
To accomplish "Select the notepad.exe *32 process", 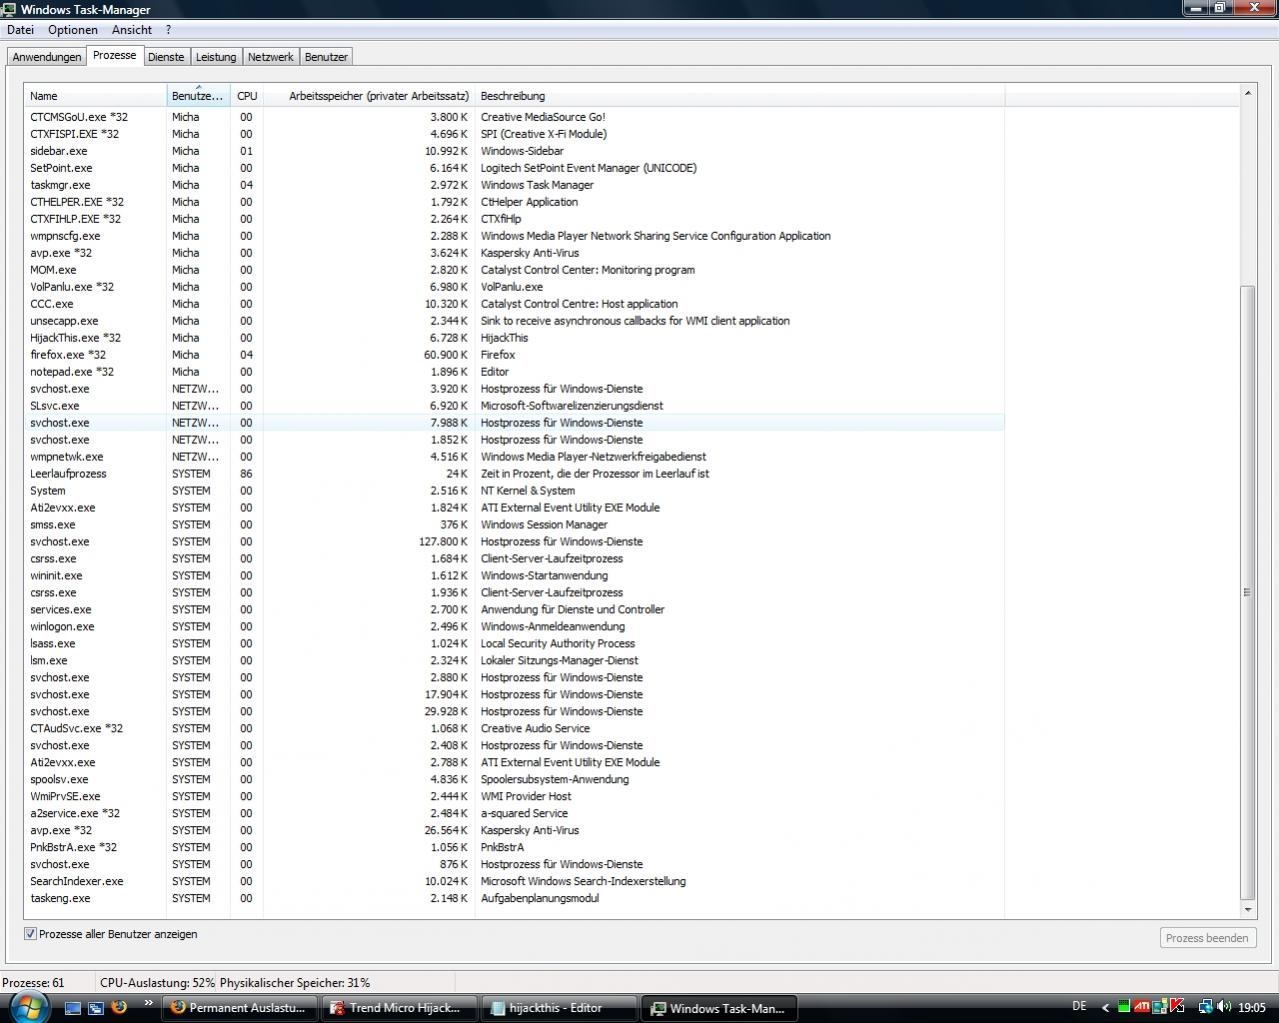I will (514, 372).
